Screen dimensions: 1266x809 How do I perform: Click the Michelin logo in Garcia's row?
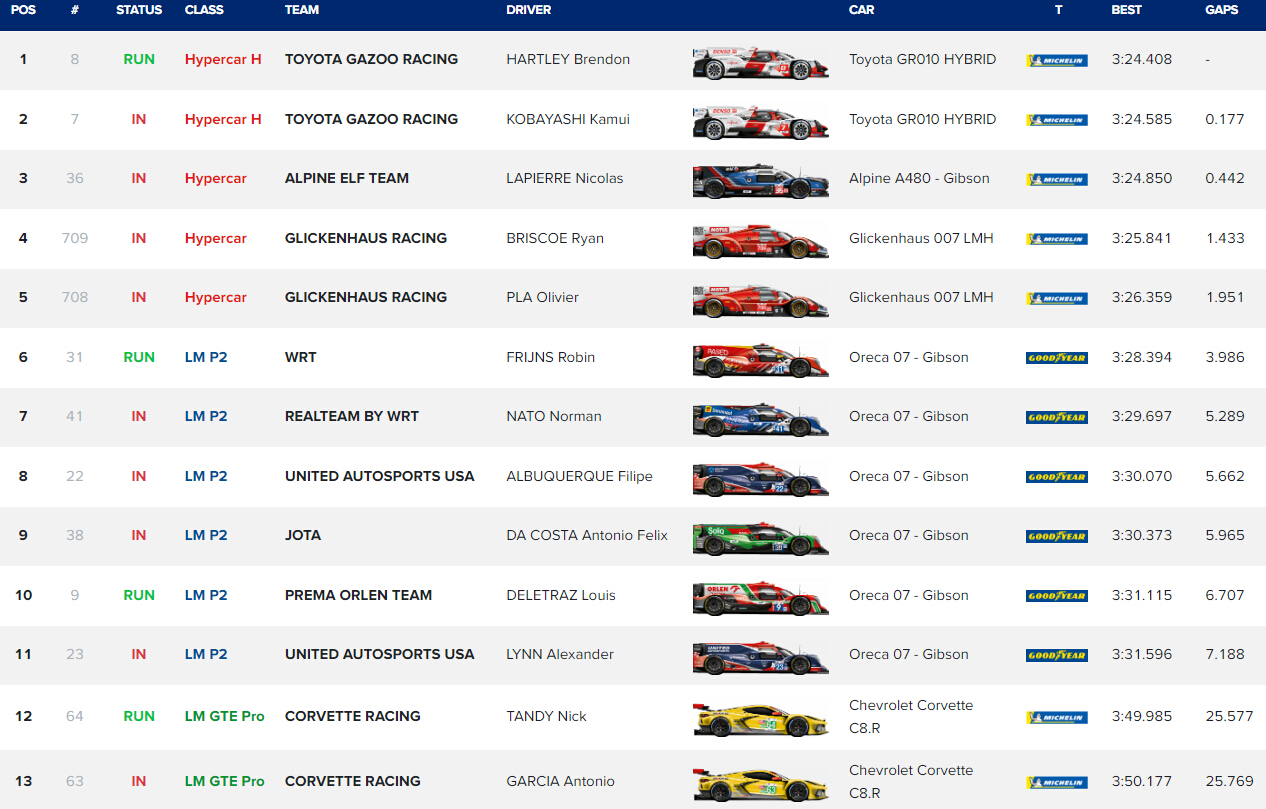tap(1056, 782)
